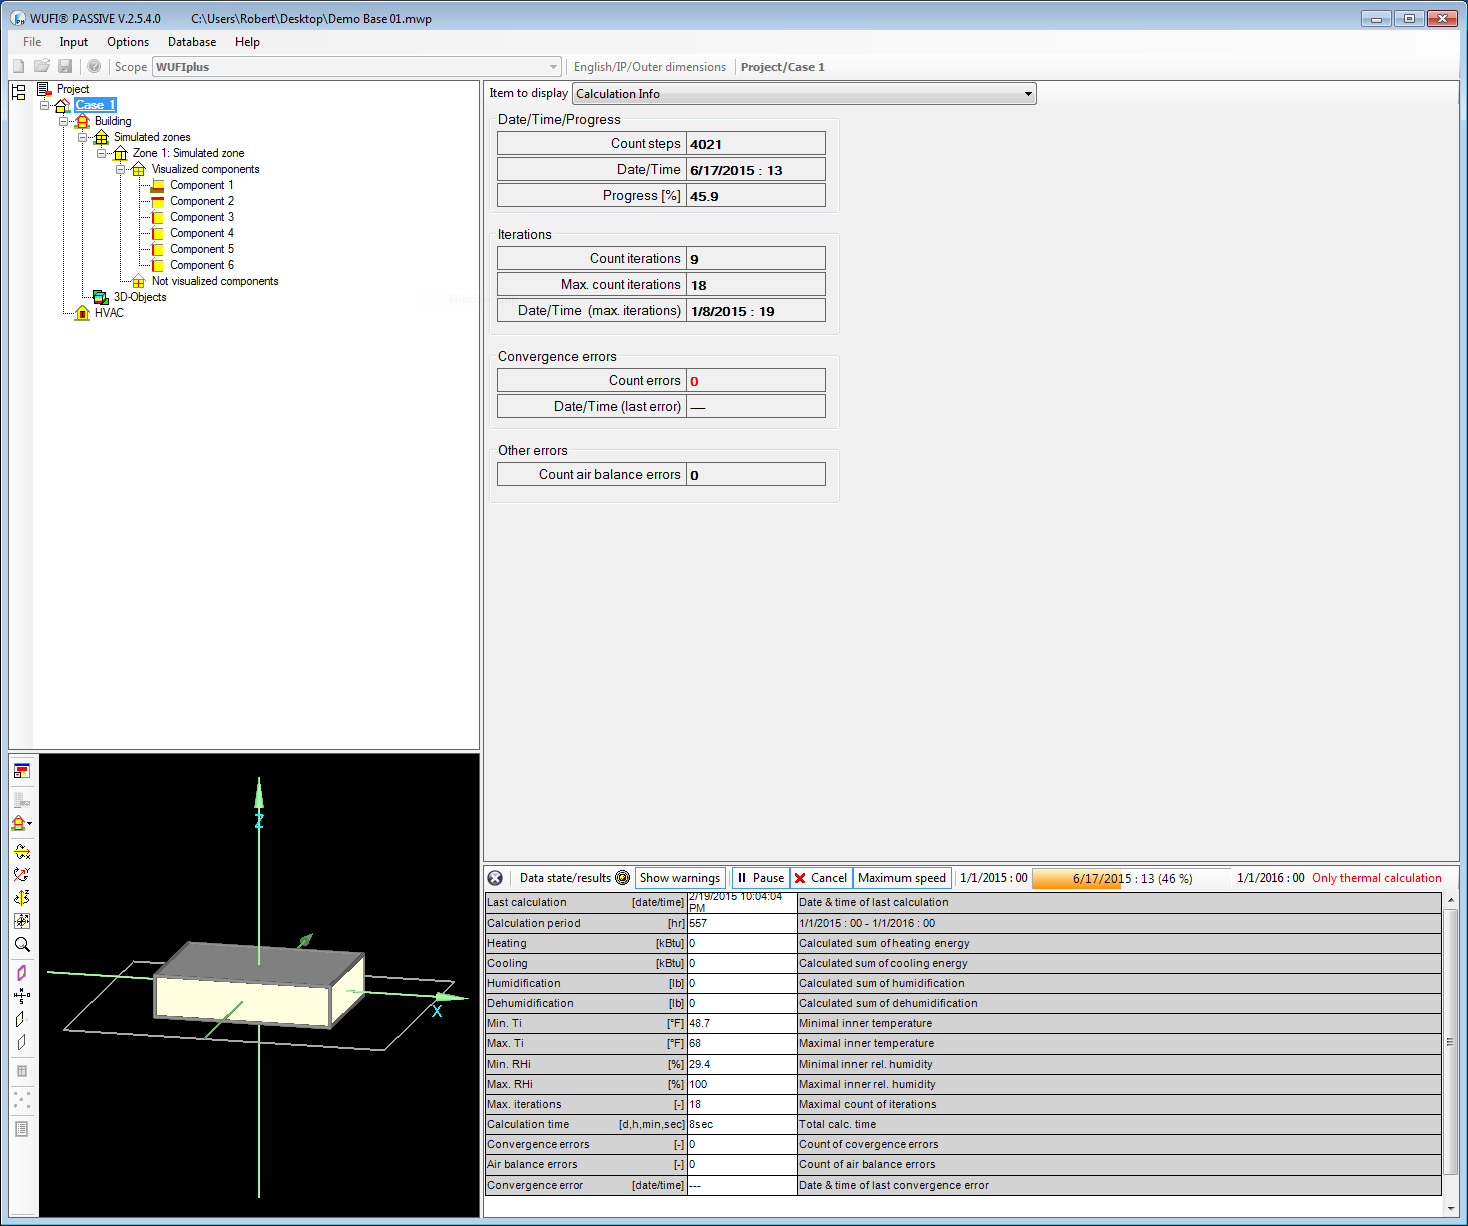Image resolution: width=1468 pixels, height=1226 pixels.
Task: Click the N-S compass orientation icon
Action: point(21,996)
